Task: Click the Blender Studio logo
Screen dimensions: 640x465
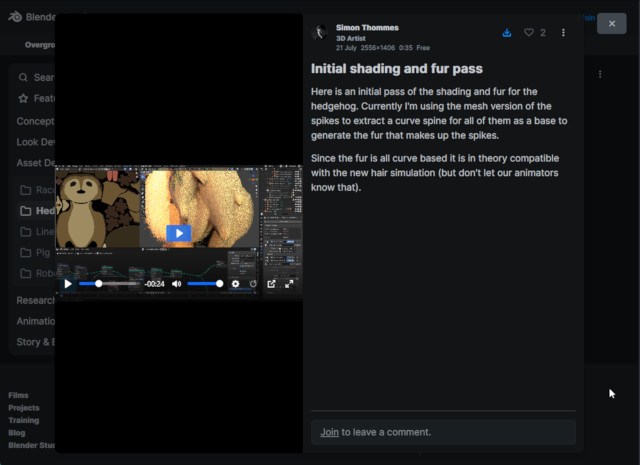Action: point(32,17)
